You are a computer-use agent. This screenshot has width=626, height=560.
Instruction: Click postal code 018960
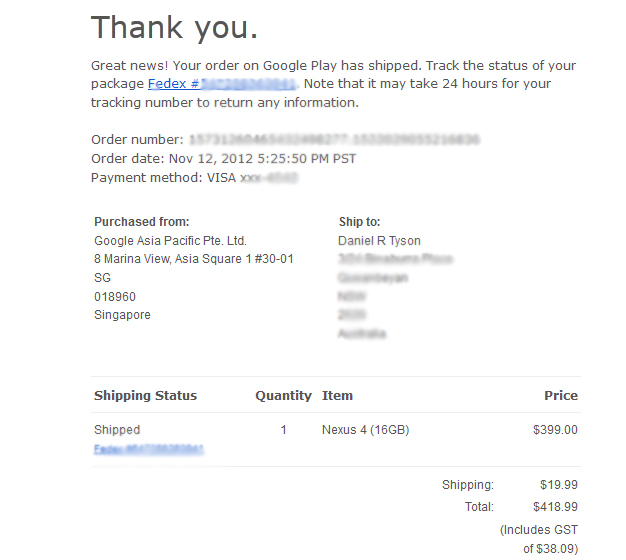tap(115, 297)
